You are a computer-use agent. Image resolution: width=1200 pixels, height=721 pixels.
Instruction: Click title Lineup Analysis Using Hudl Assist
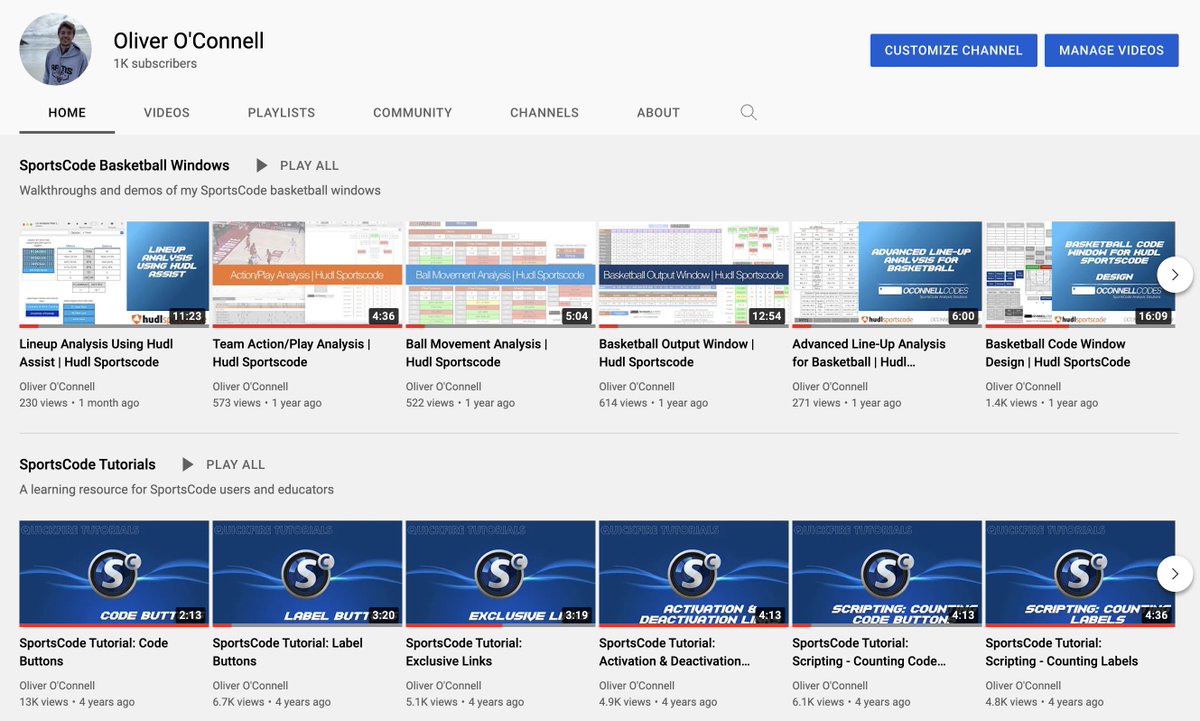96,353
